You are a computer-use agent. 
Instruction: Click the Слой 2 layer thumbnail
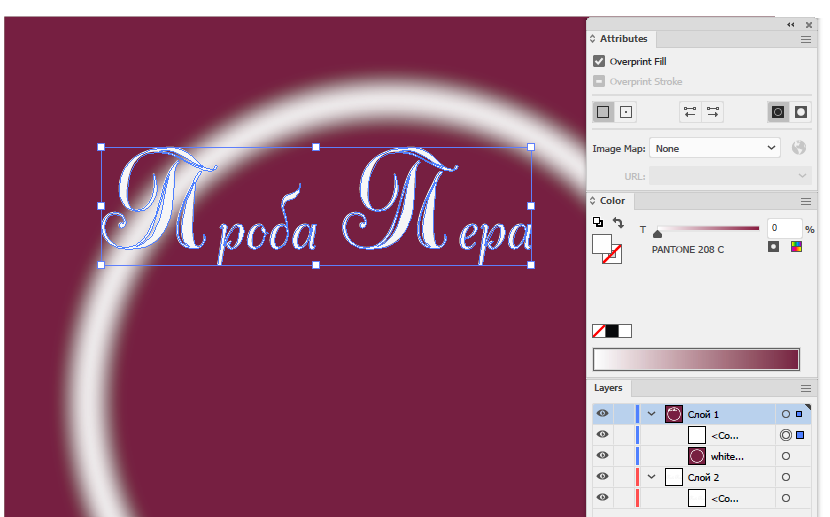[x=674, y=477]
